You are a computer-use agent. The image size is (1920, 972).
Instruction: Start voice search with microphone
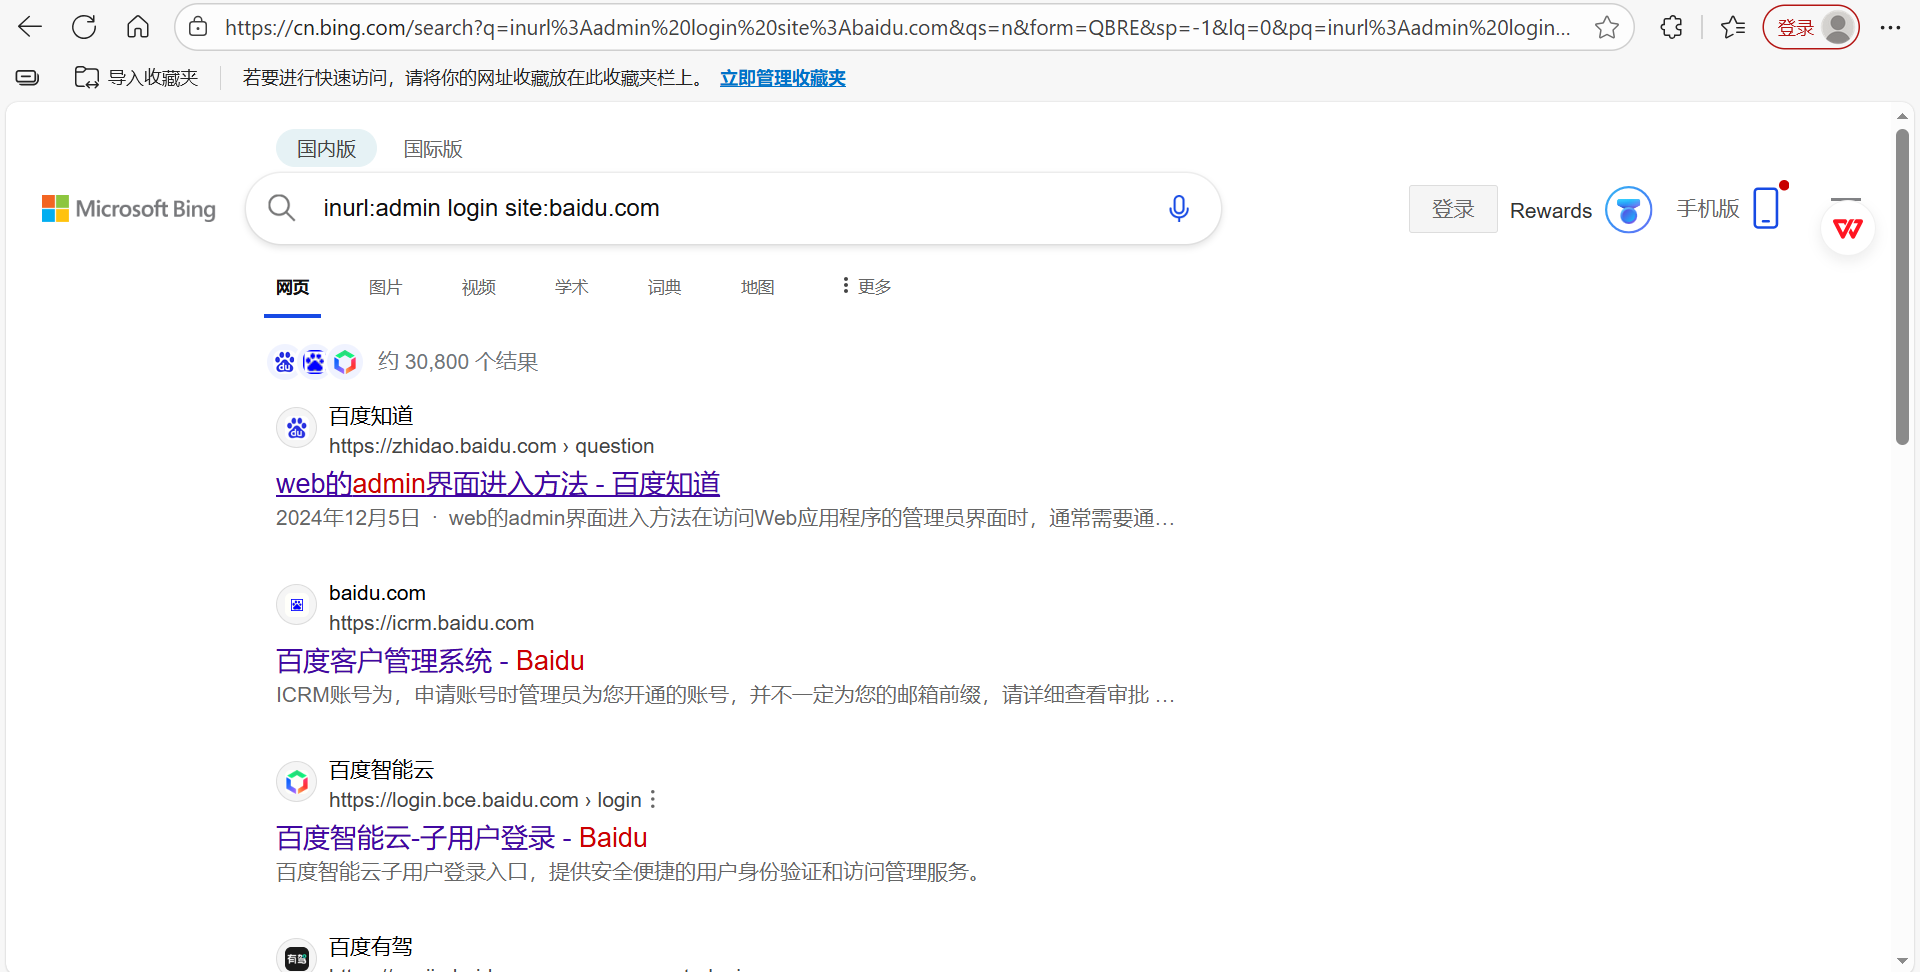point(1179,208)
